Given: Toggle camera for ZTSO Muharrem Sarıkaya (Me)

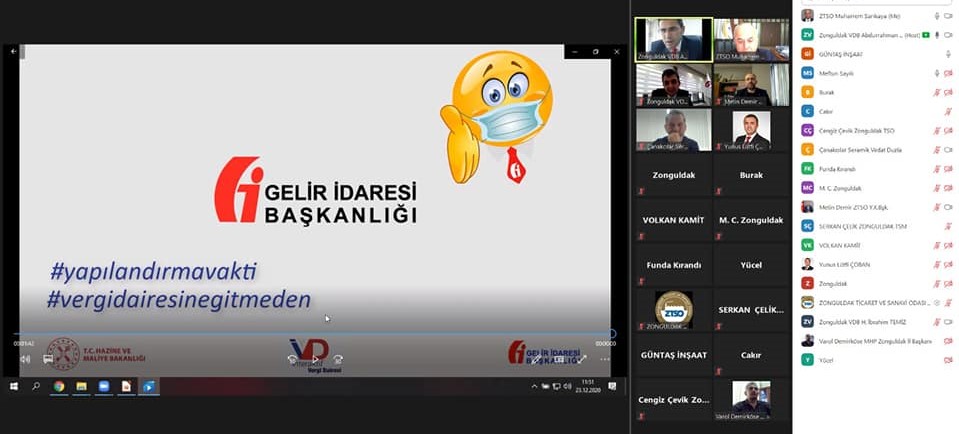Looking at the screenshot, I should pos(948,16).
